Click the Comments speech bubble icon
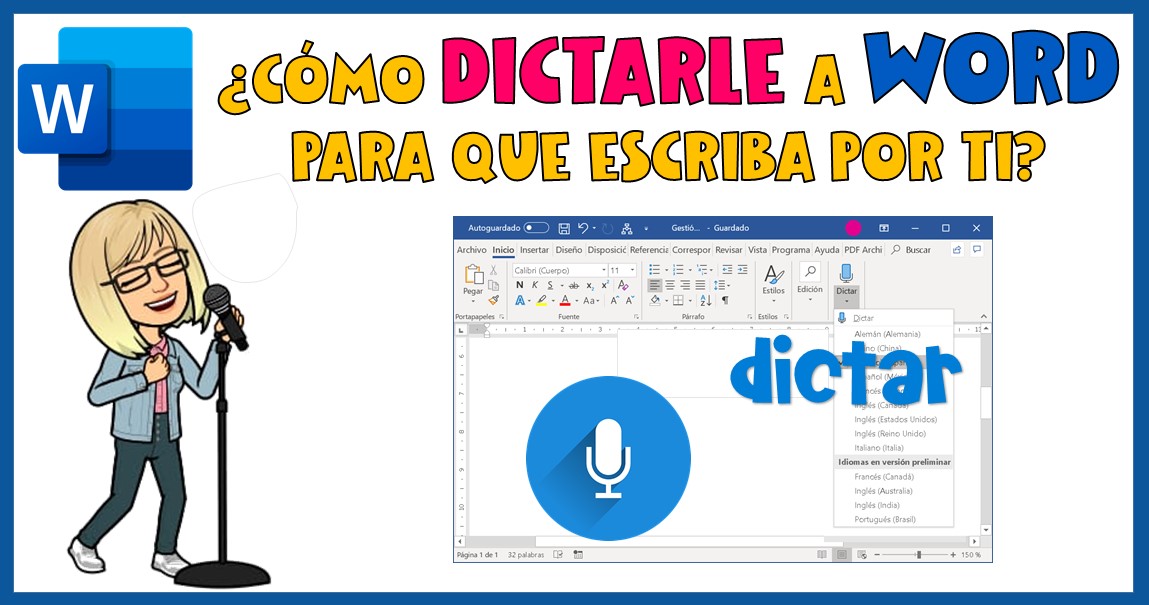1149x605 pixels. click(977, 250)
